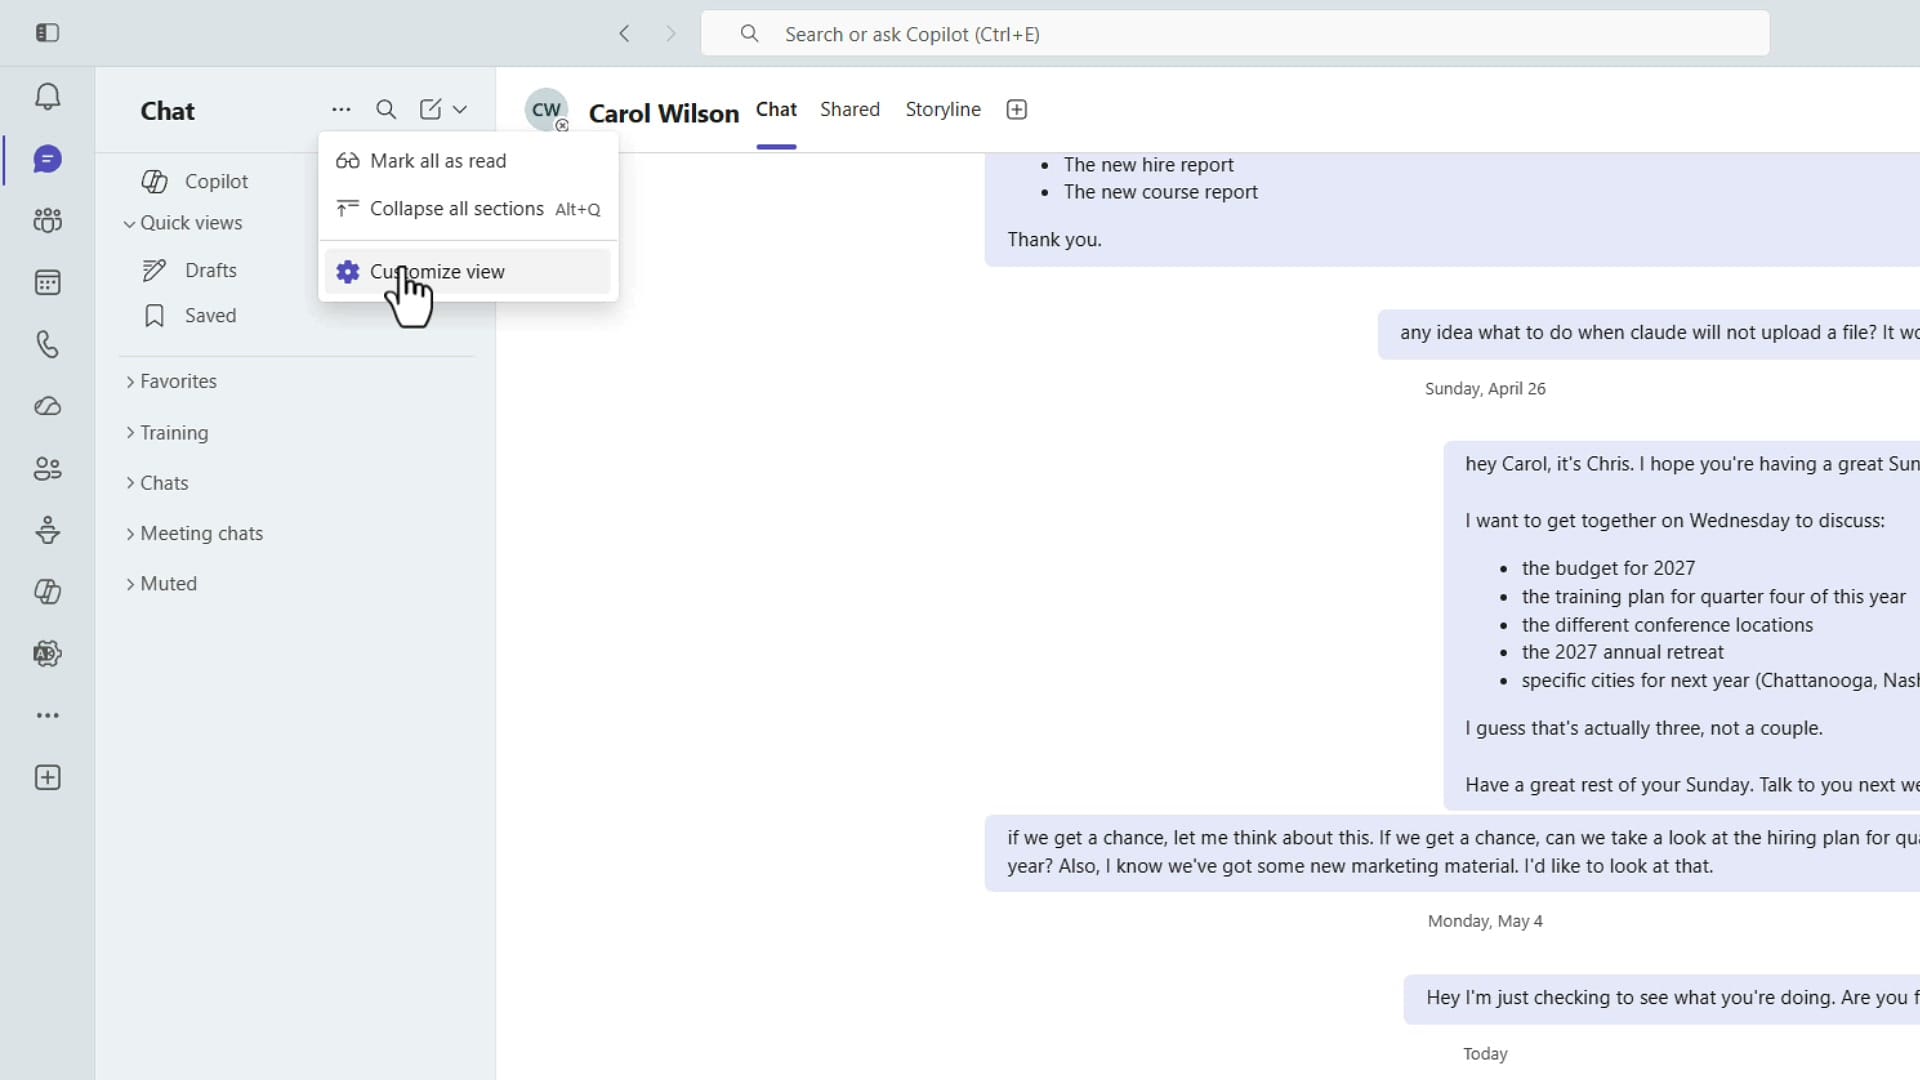Add a tab with the plus icon

(x=1017, y=110)
